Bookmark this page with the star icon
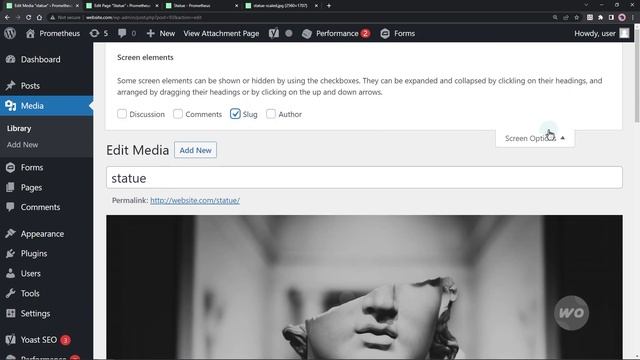This screenshot has width=640, height=360. click(x=576, y=18)
